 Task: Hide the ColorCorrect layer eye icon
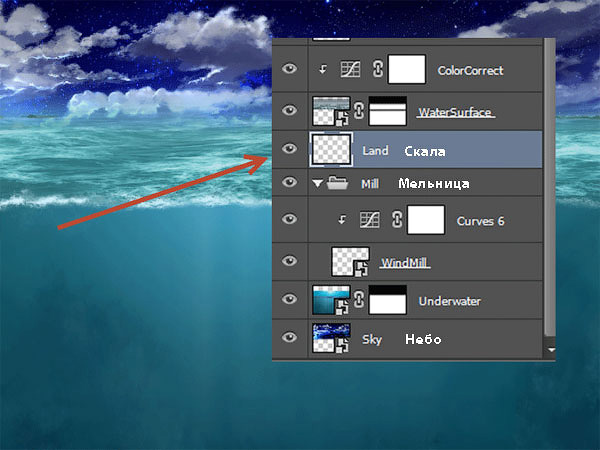tap(290, 69)
